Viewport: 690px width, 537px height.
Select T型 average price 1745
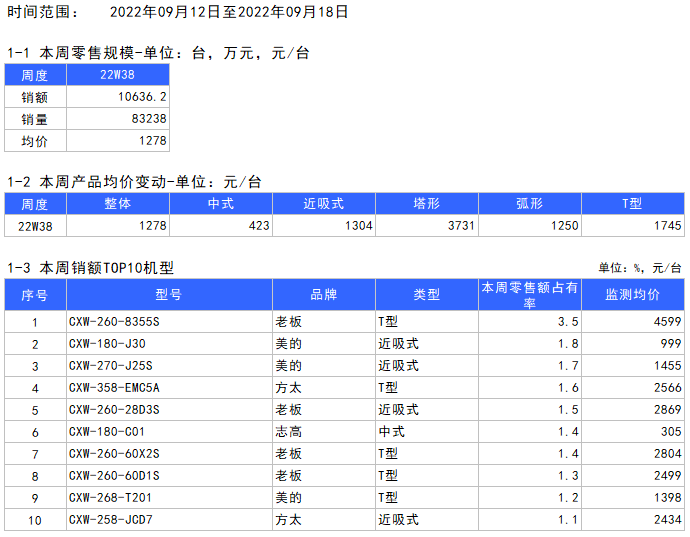[x=668, y=226]
